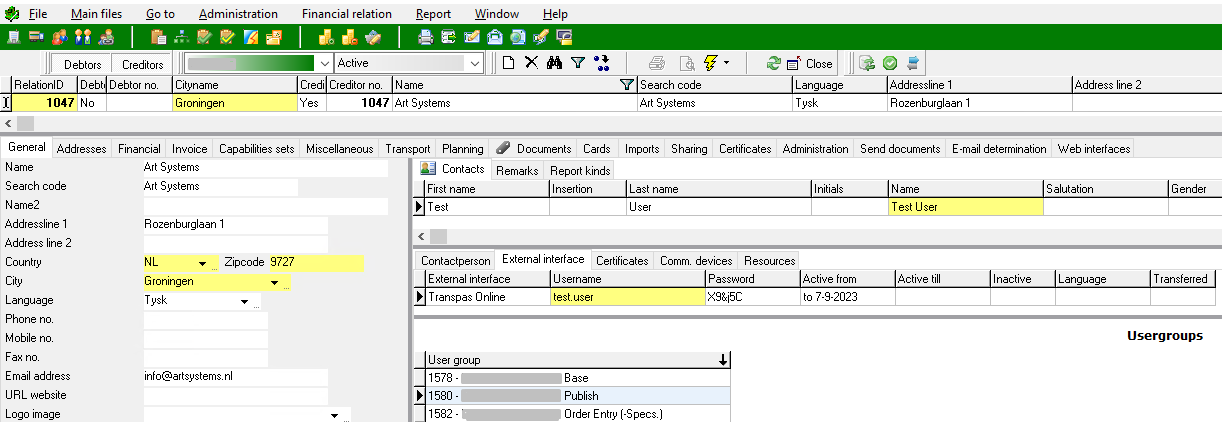Click the database refresh icon right of Close

click(866, 63)
